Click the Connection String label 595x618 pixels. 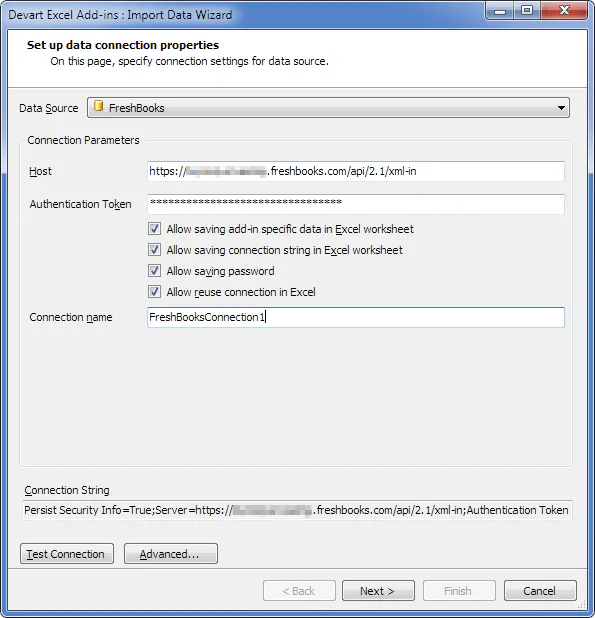point(67,490)
